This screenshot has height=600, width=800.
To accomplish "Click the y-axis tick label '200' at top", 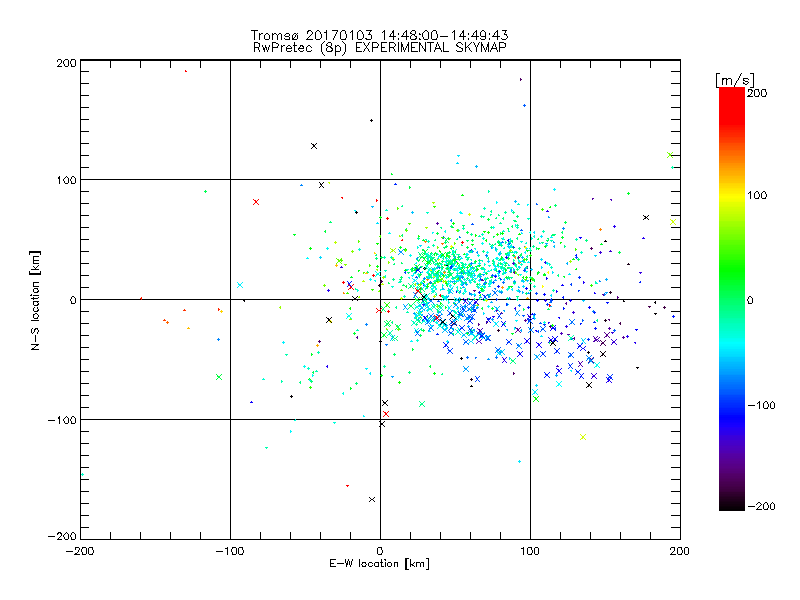I will pyautogui.click(x=66, y=63).
